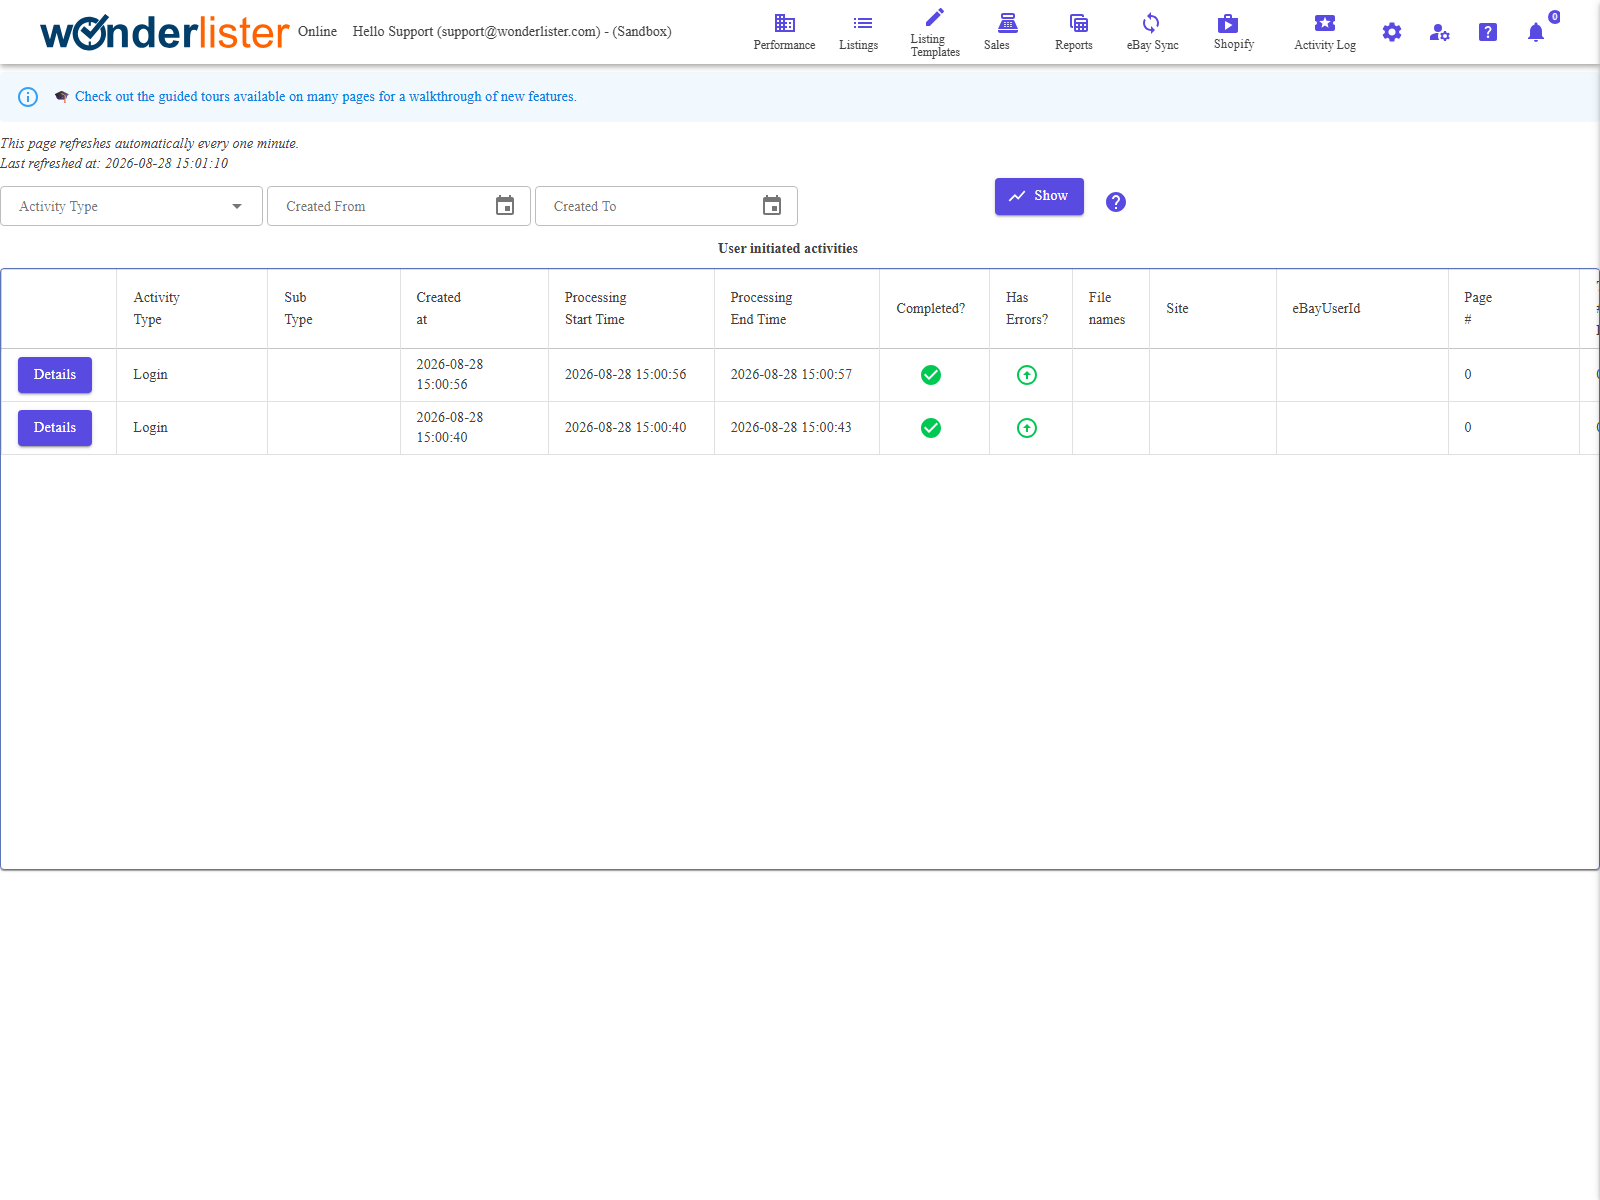This screenshot has height=1200, width=1600.
Task: Click the Wonderlister logo
Action: (165, 32)
